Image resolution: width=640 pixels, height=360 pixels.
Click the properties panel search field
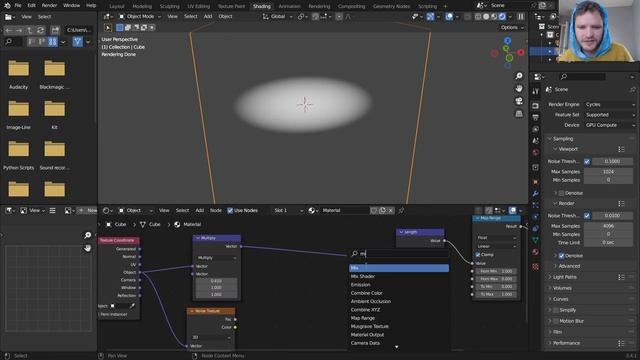(583, 77)
